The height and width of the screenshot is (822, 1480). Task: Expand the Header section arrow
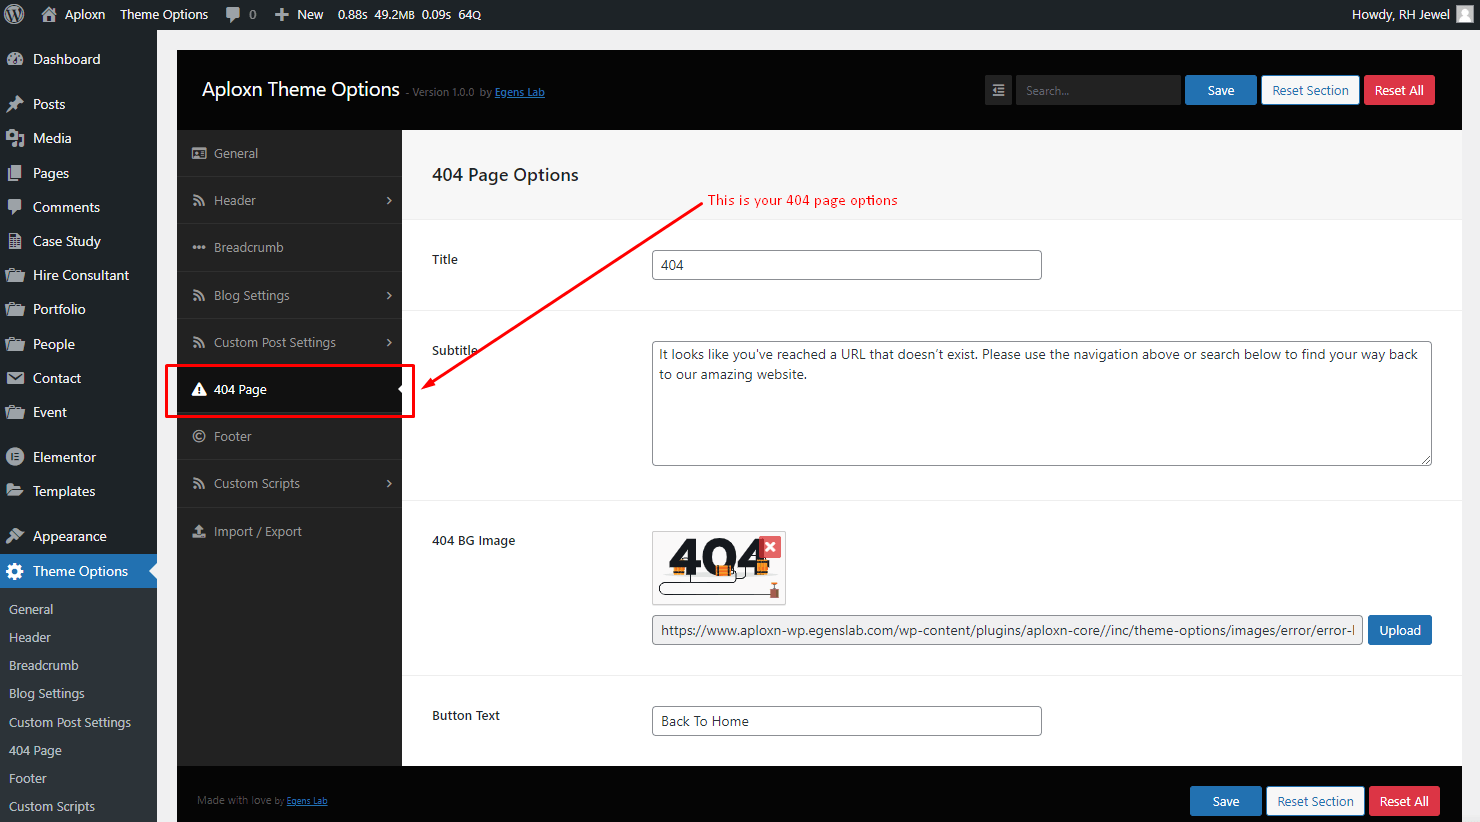[389, 200]
